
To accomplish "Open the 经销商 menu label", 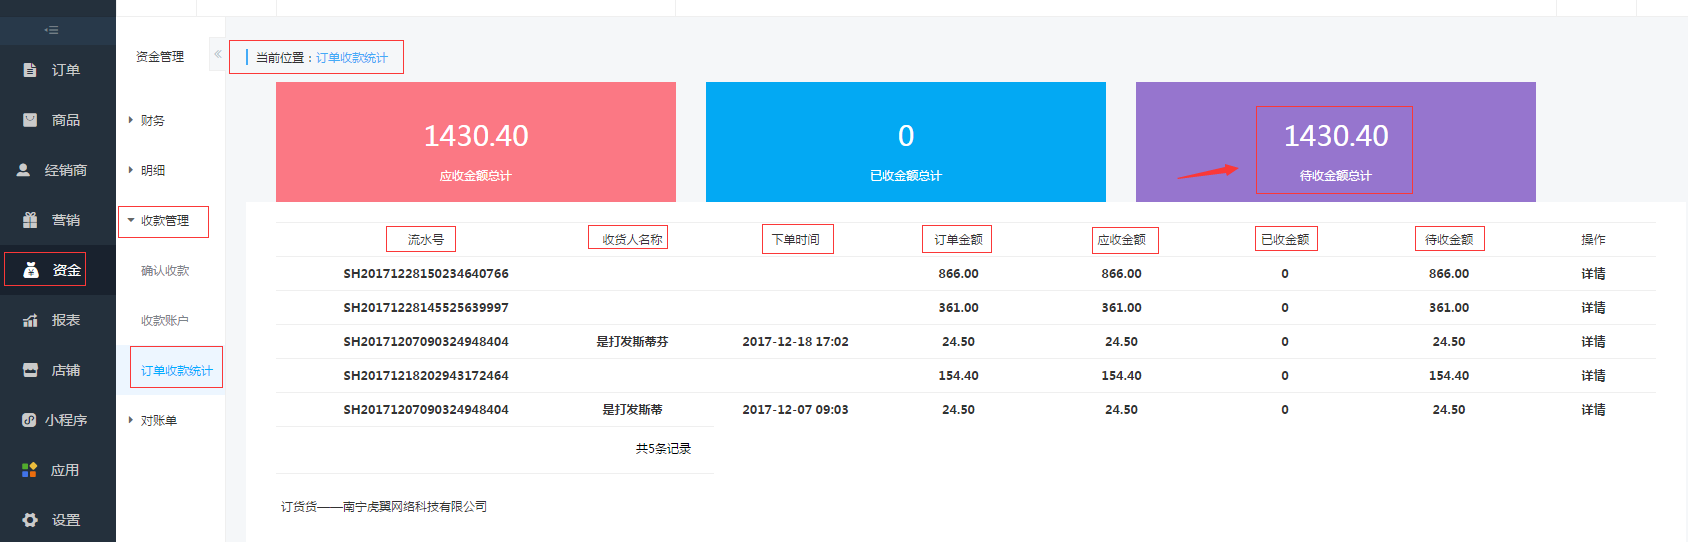I will (66, 170).
